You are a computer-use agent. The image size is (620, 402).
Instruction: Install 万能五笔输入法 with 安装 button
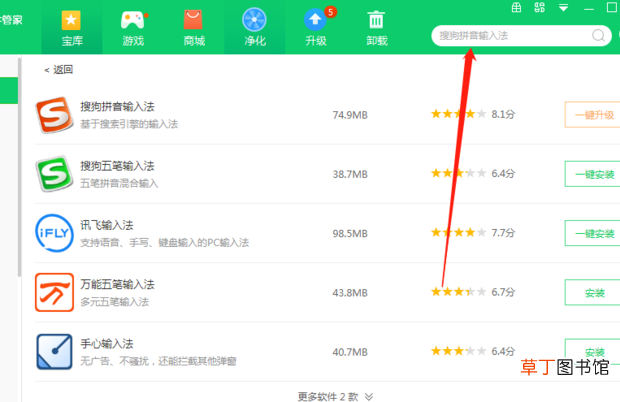tap(594, 293)
